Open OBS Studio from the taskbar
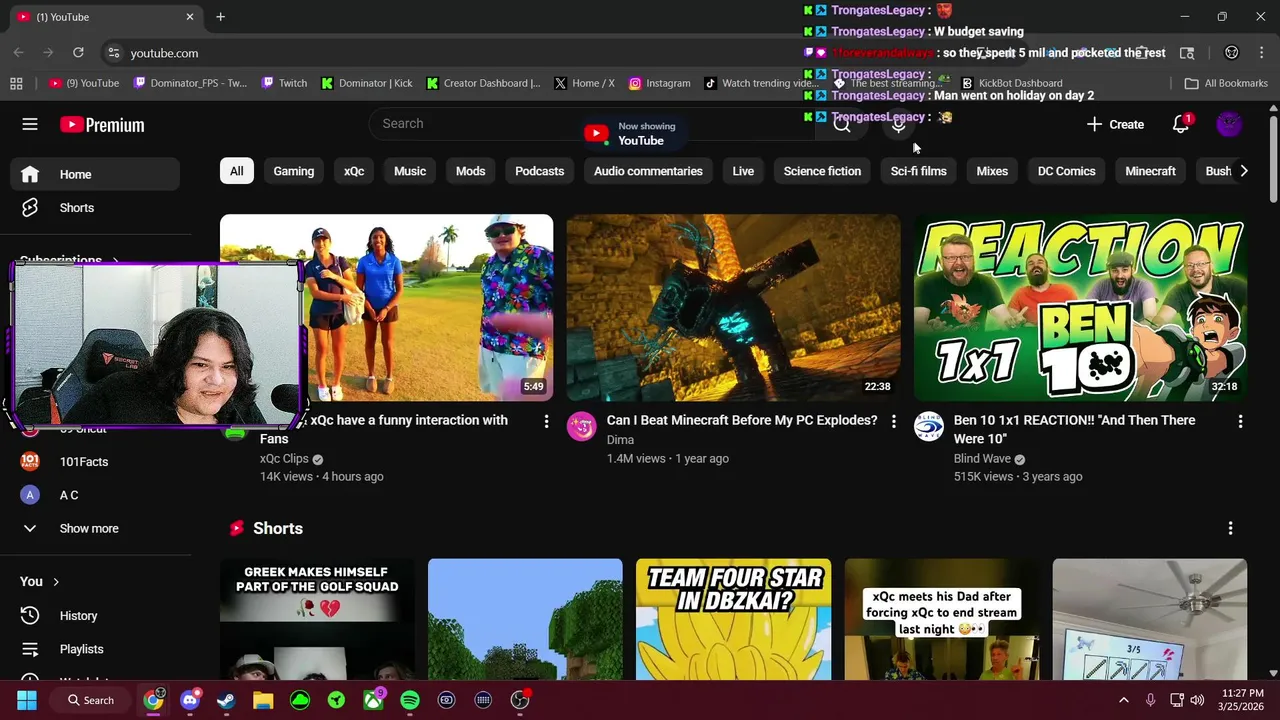 520,700
